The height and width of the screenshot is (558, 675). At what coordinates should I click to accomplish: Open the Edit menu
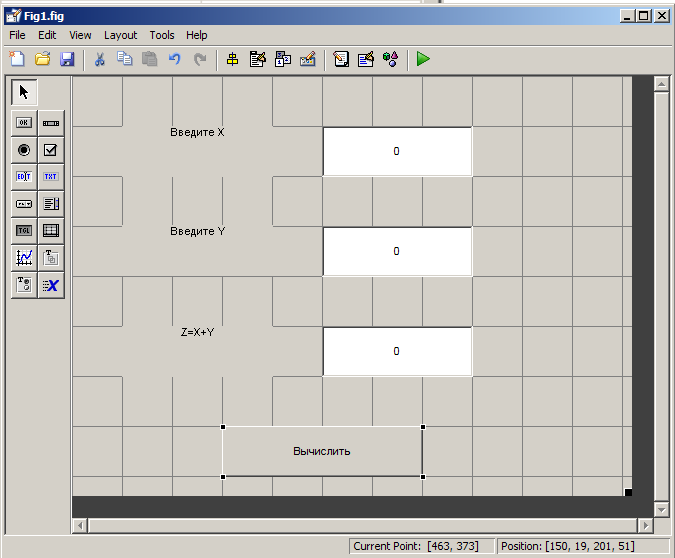[47, 35]
